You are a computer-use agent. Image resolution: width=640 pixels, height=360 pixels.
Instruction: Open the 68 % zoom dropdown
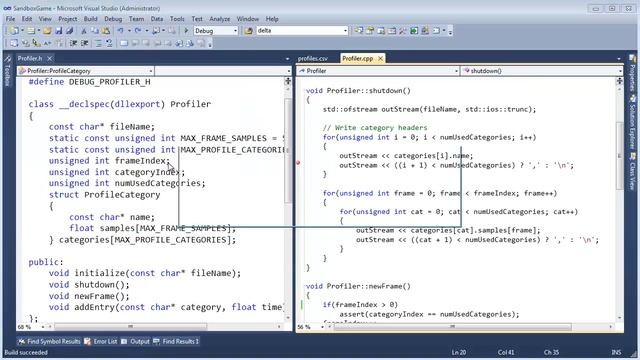coord(42,327)
